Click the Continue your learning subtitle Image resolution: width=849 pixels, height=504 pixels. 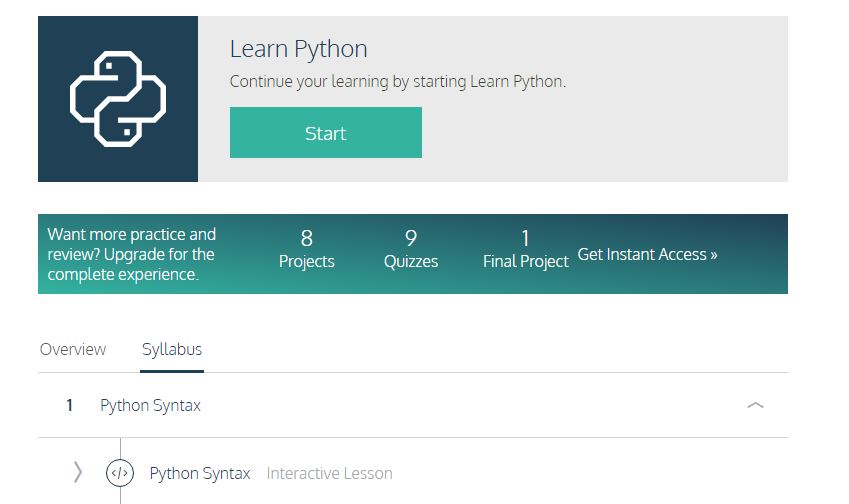point(397,81)
